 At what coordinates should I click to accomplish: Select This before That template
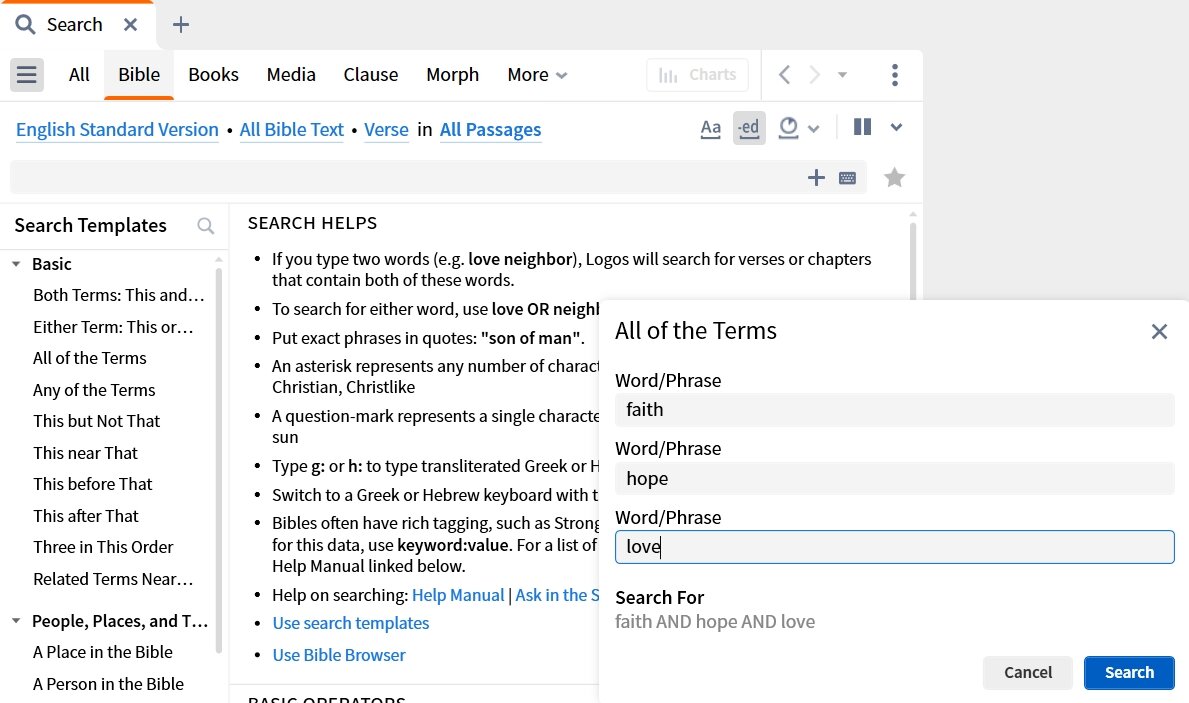point(93,484)
